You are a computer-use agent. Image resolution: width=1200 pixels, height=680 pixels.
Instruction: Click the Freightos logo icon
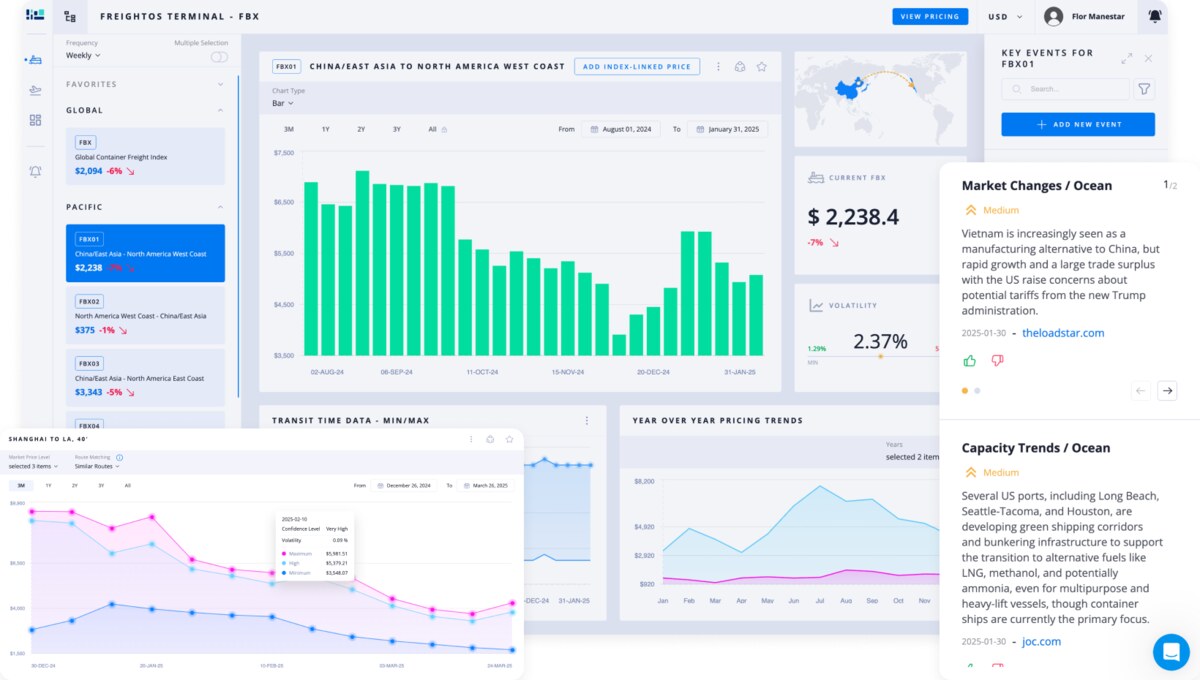pyautogui.click(x=35, y=15)
